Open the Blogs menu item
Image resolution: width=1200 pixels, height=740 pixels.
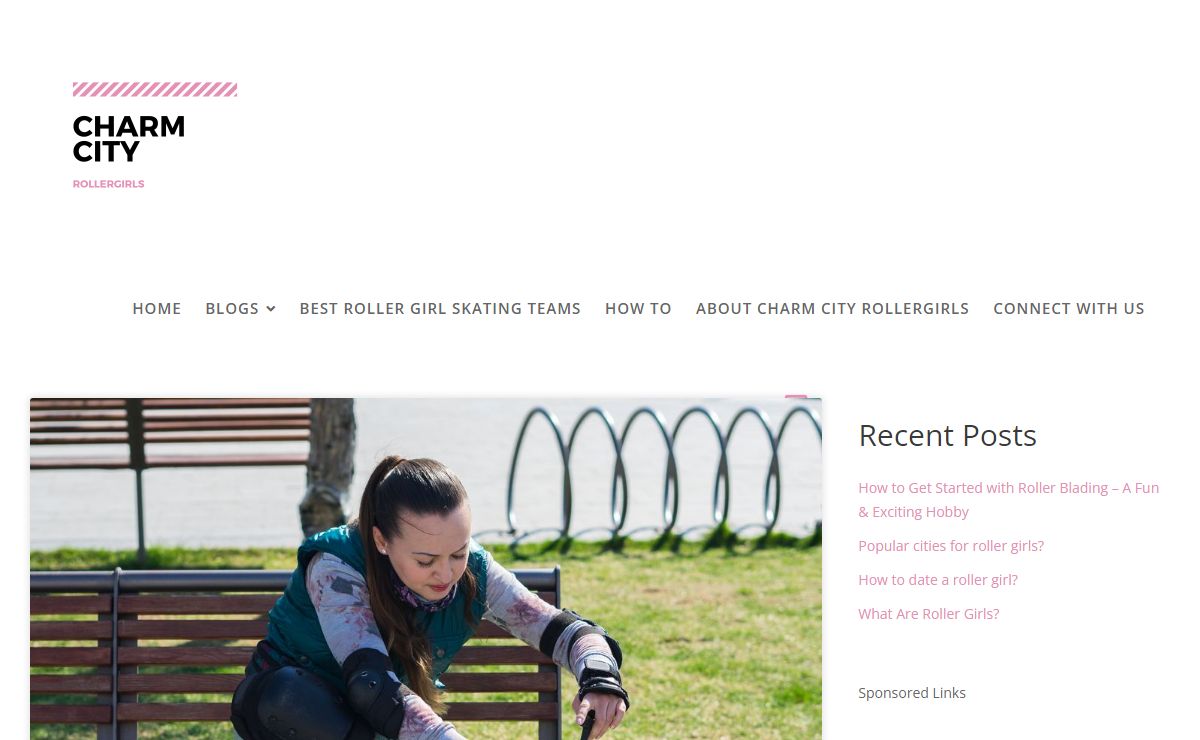[x=232, y=308]
